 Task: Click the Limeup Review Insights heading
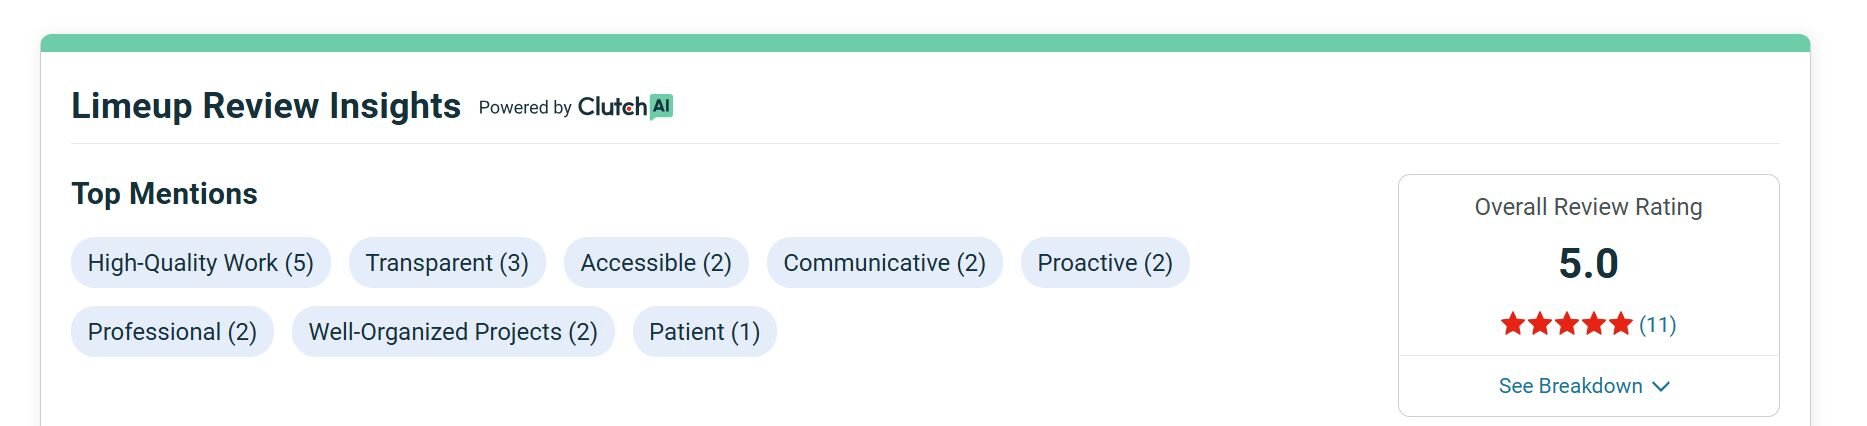click(266, 106)
